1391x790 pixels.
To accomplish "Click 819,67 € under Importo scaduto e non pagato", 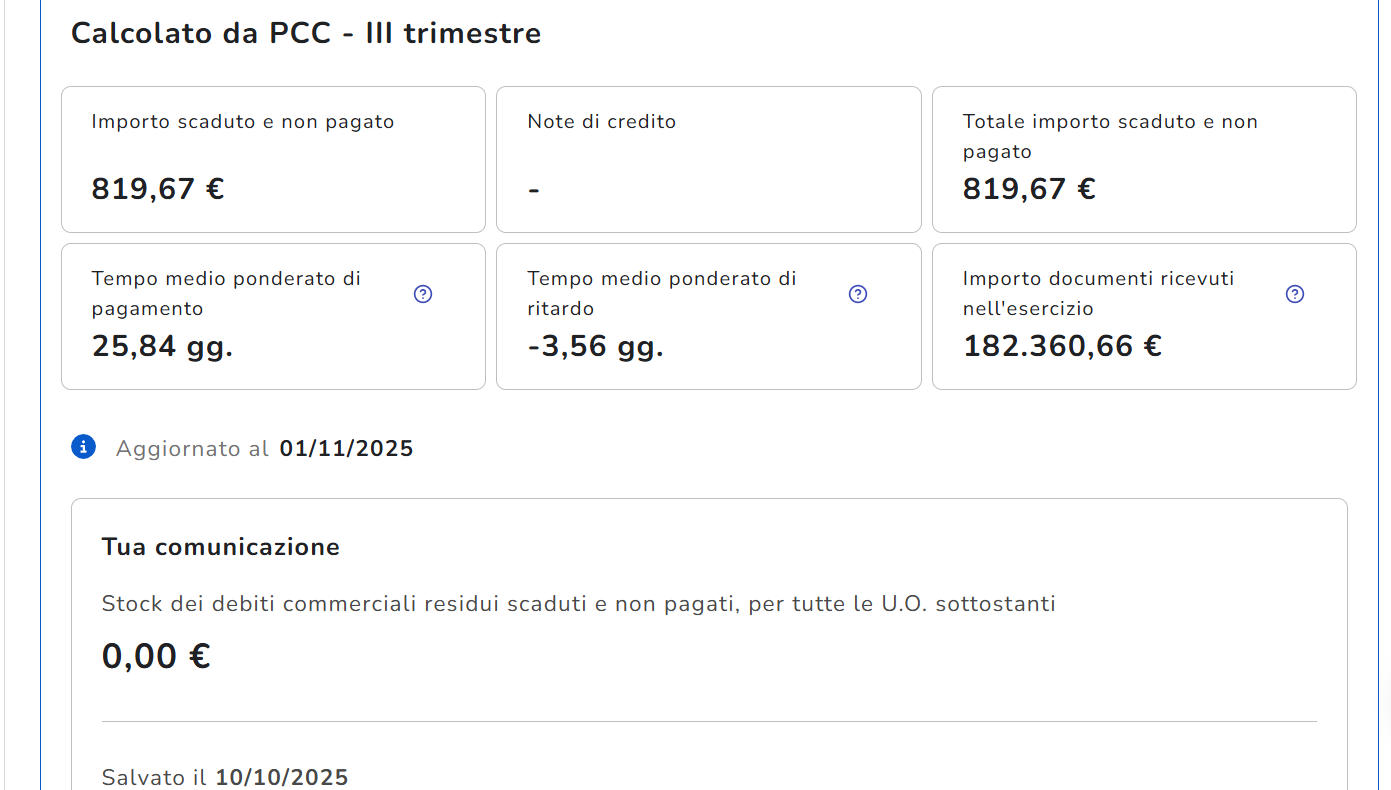I will click(x=158, y=189).
